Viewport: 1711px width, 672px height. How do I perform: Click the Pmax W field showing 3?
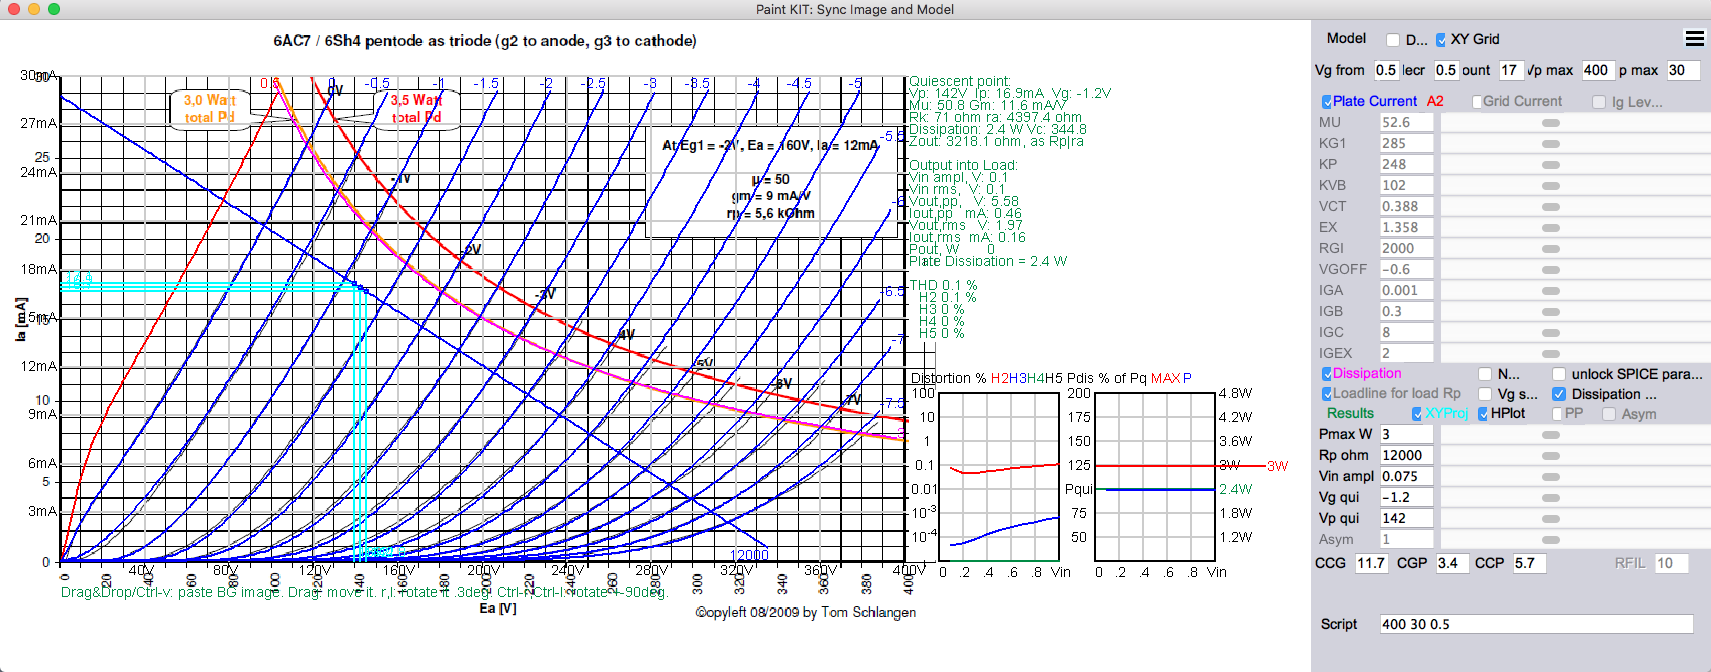[x=1406, y=434]
